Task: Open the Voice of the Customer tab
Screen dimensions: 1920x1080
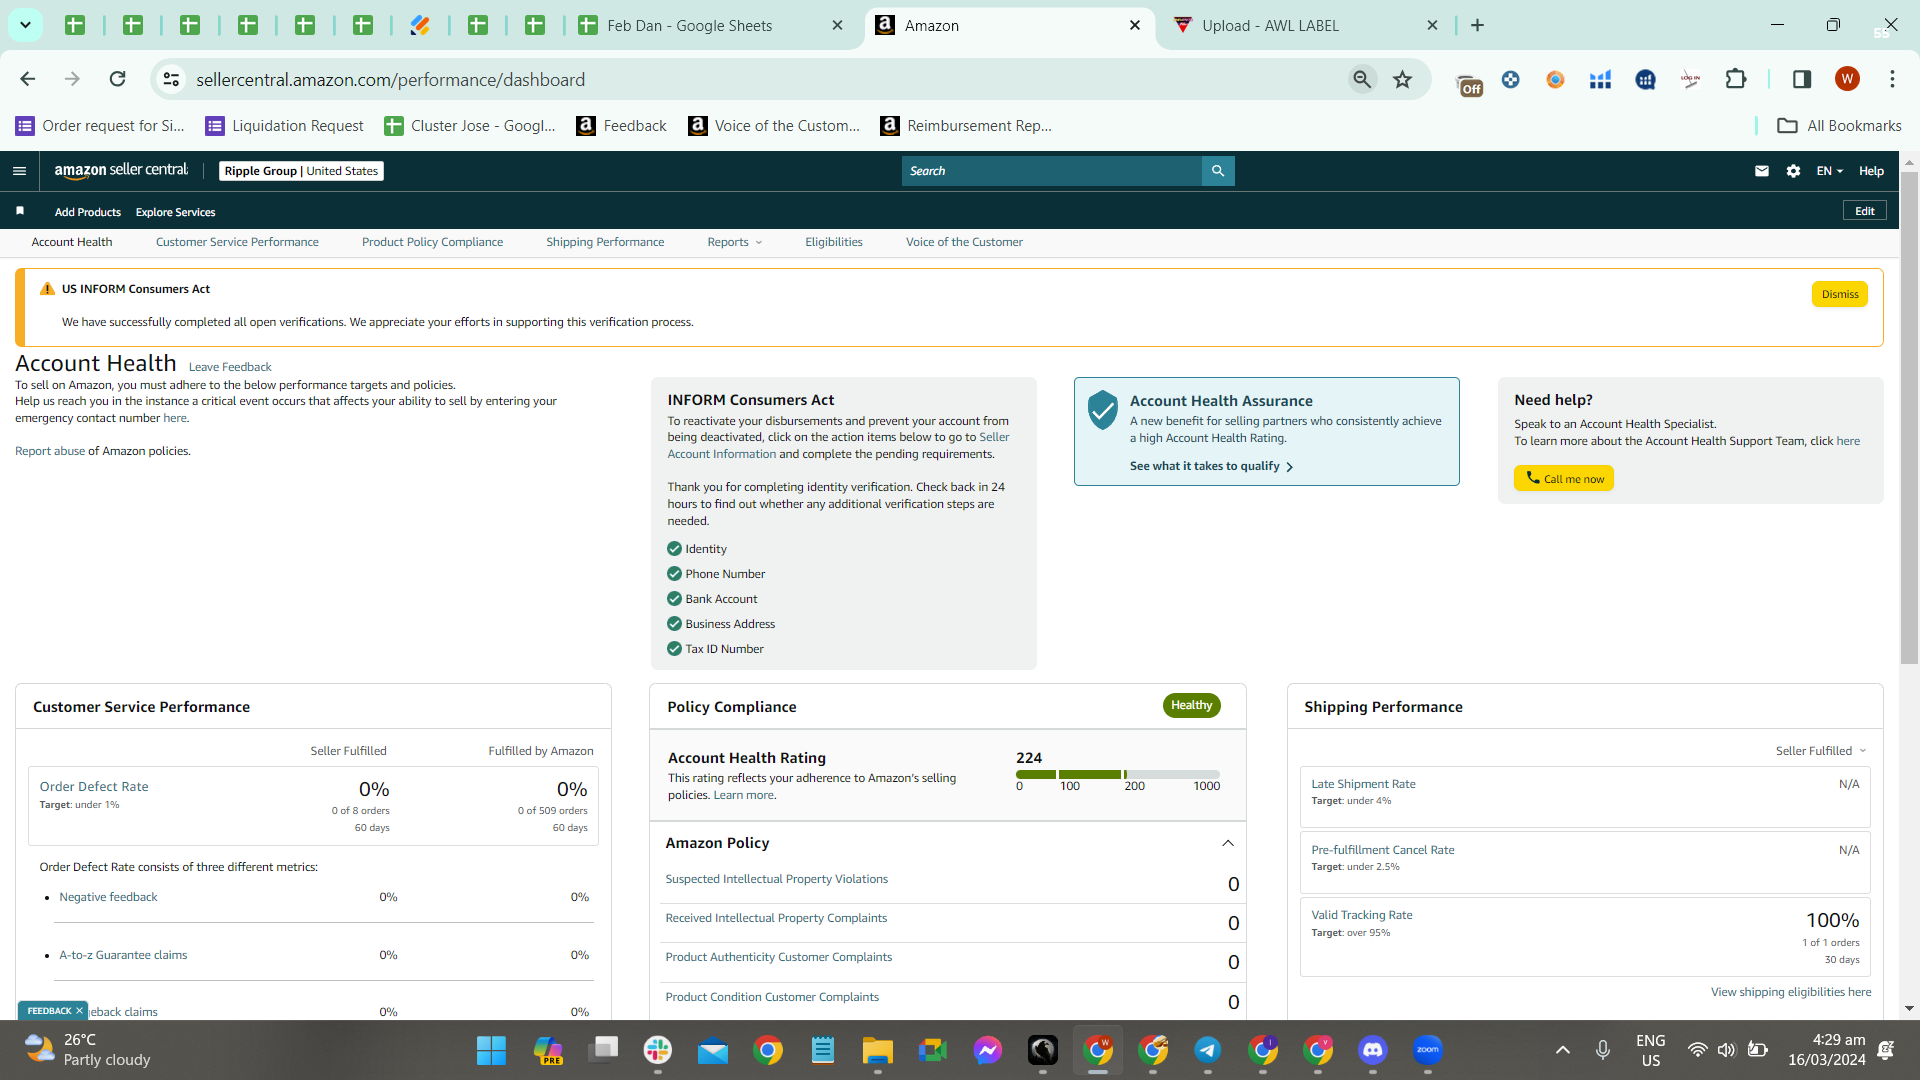Action: point(964,242)
